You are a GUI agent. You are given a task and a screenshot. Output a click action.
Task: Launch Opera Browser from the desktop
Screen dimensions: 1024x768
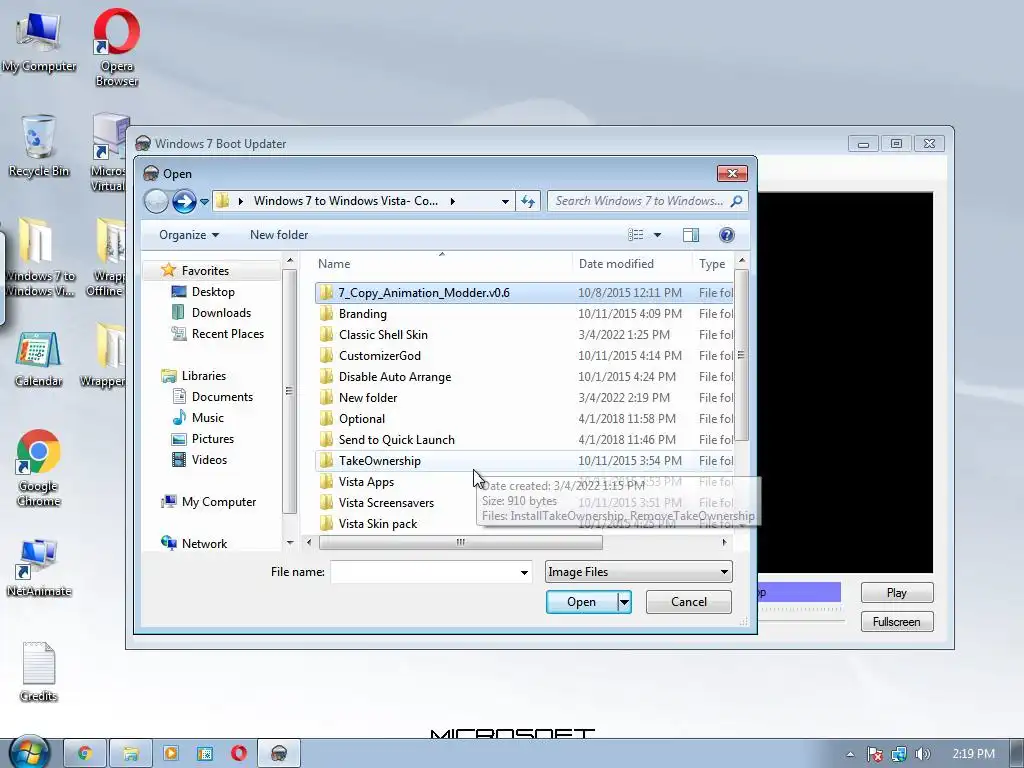pos(116,47)
